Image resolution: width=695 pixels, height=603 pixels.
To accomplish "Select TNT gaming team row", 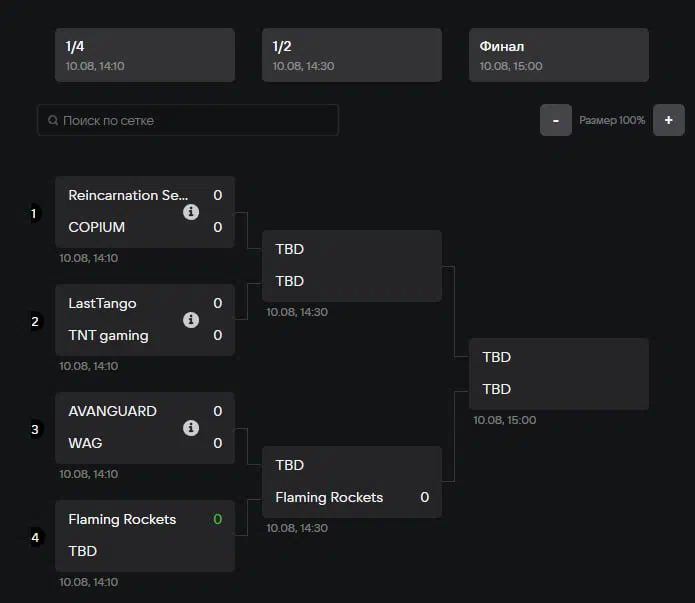I will point(108,335).
